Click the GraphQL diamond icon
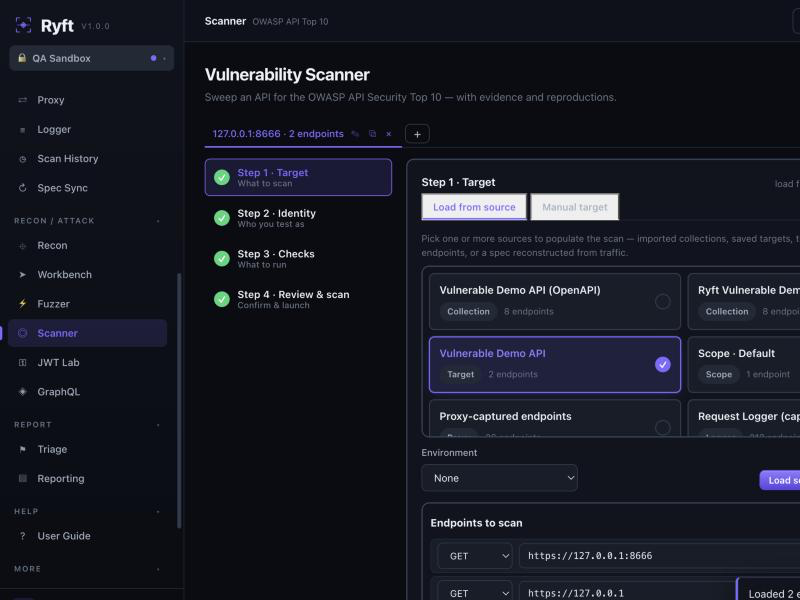This screenshot has height=600, width=800. click(22, 392)
